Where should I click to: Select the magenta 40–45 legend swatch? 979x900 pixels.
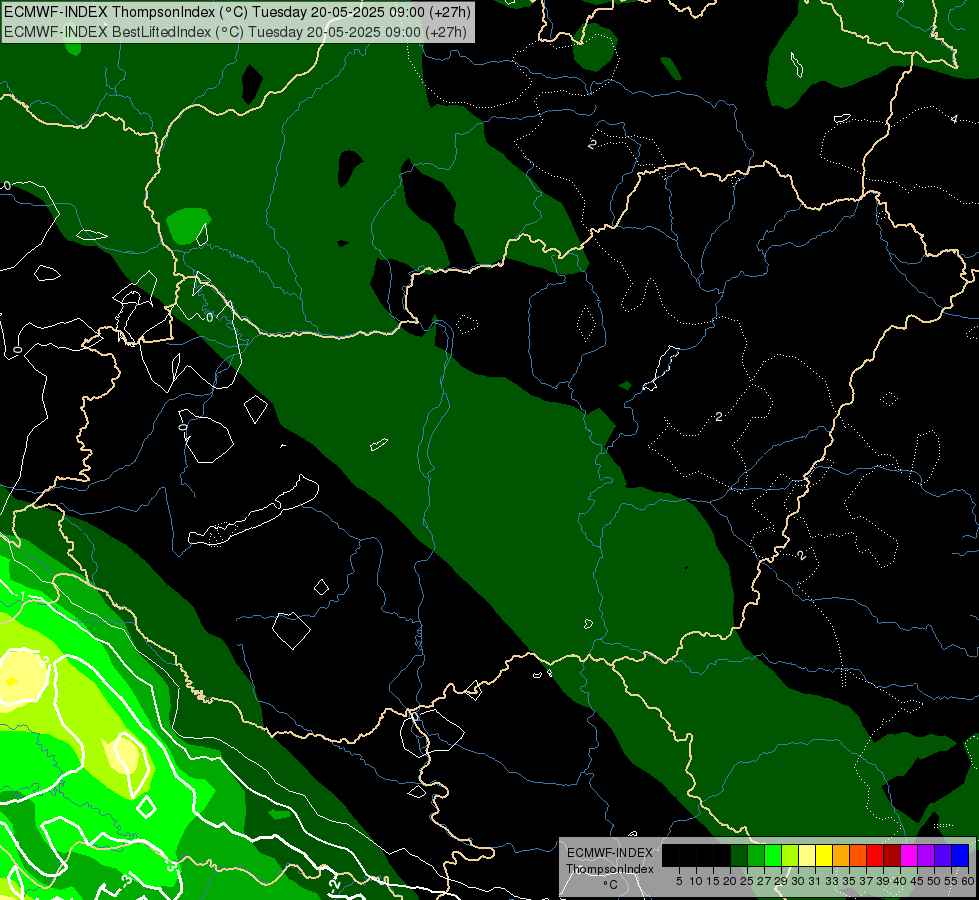[x=909, y=855]
